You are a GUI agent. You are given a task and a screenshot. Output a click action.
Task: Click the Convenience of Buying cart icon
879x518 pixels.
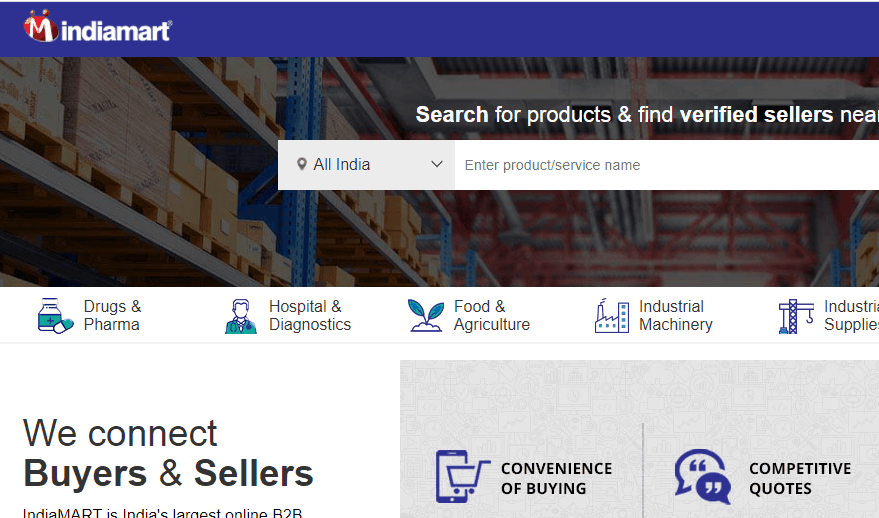pyautogui.click(x=462, y=477)
